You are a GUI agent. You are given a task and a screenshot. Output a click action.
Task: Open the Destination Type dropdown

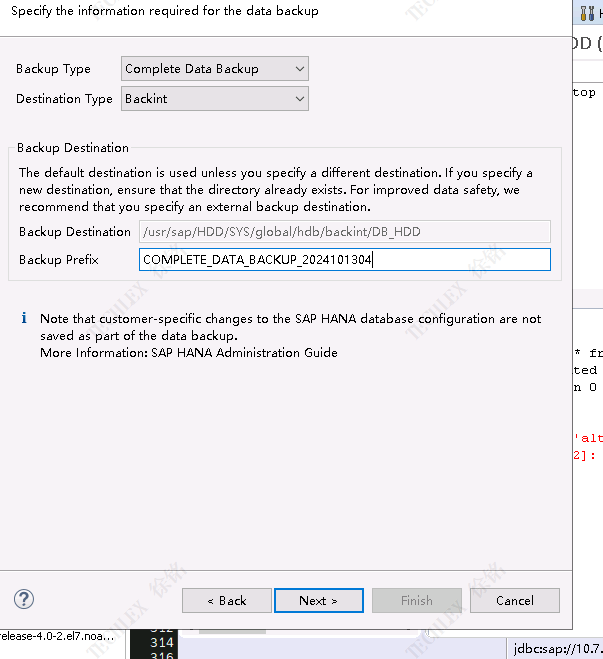(215, 99)
